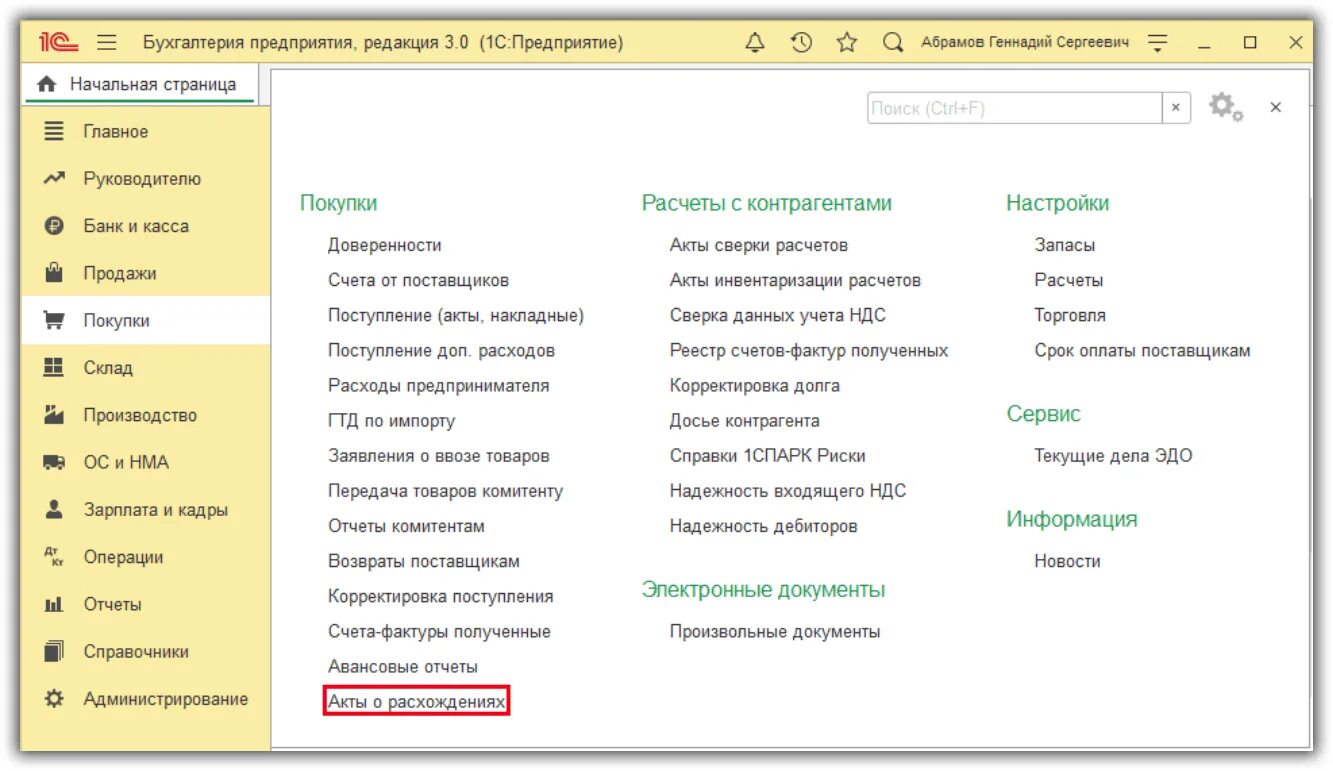
Task: Open Передача товаров комитенту
Action: point(446,491)
